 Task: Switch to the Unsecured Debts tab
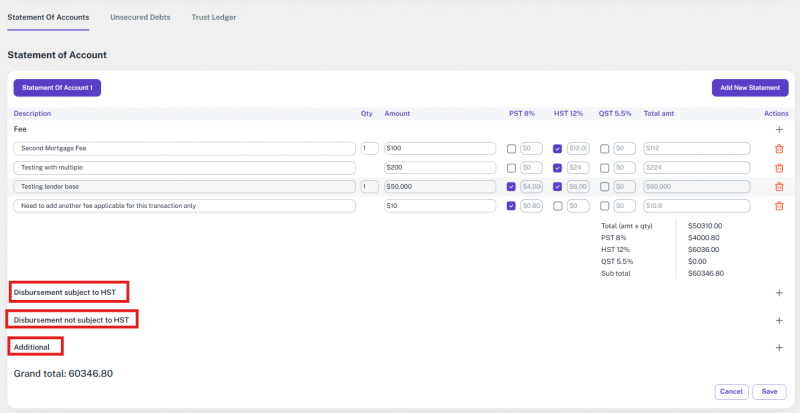pyautogui.click(x=140, y=18)
